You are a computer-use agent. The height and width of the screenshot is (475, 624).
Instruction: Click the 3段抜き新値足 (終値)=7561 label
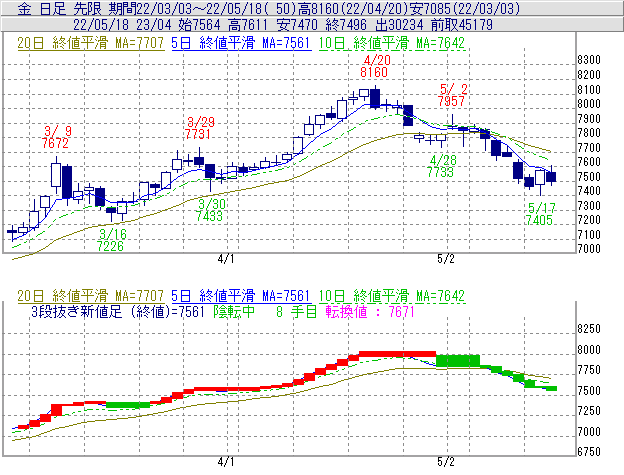tap(118, 311)
